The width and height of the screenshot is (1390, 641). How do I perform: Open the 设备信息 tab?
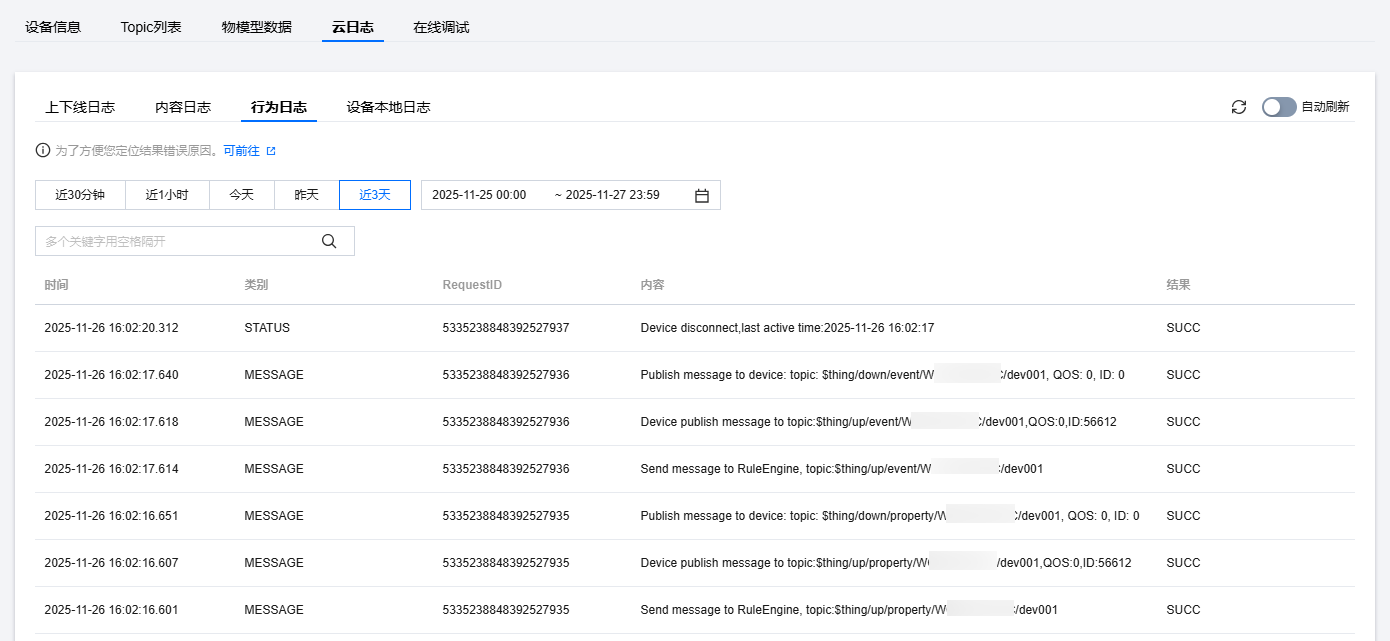[x=53, y=27]
